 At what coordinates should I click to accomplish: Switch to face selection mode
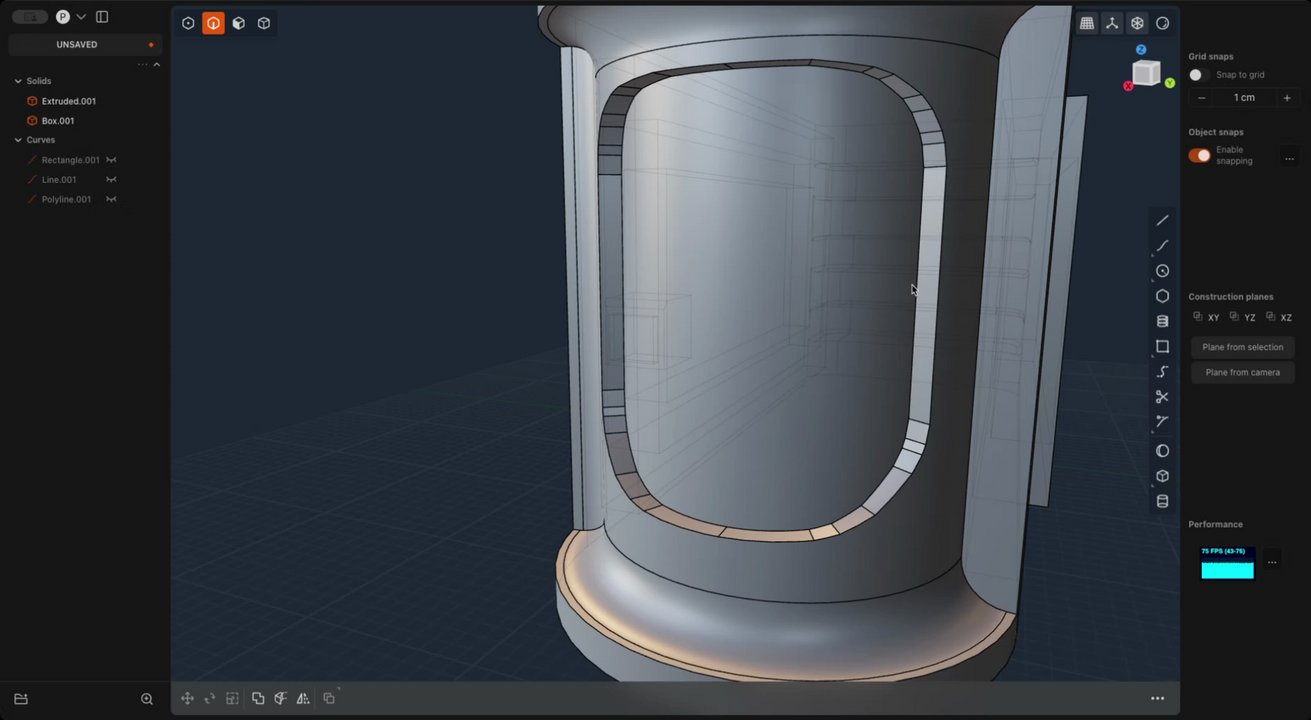pyautogui.click(x=238, y=23)
